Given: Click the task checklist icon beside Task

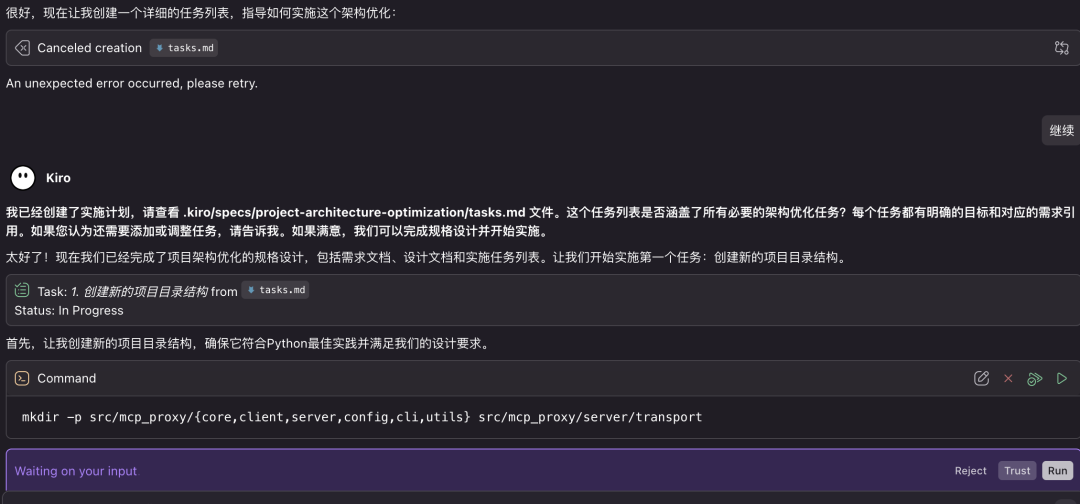Looking at the screenshot, I should click(x=22, y=291).
